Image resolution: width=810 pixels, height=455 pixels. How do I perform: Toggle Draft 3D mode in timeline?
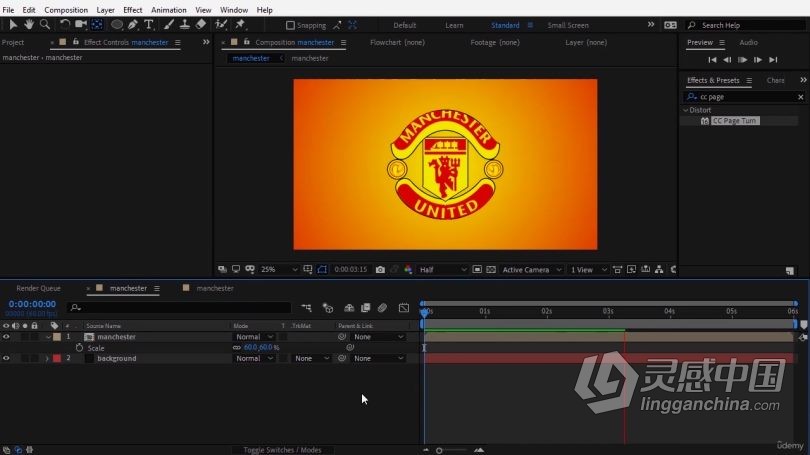tap(328, 308)
